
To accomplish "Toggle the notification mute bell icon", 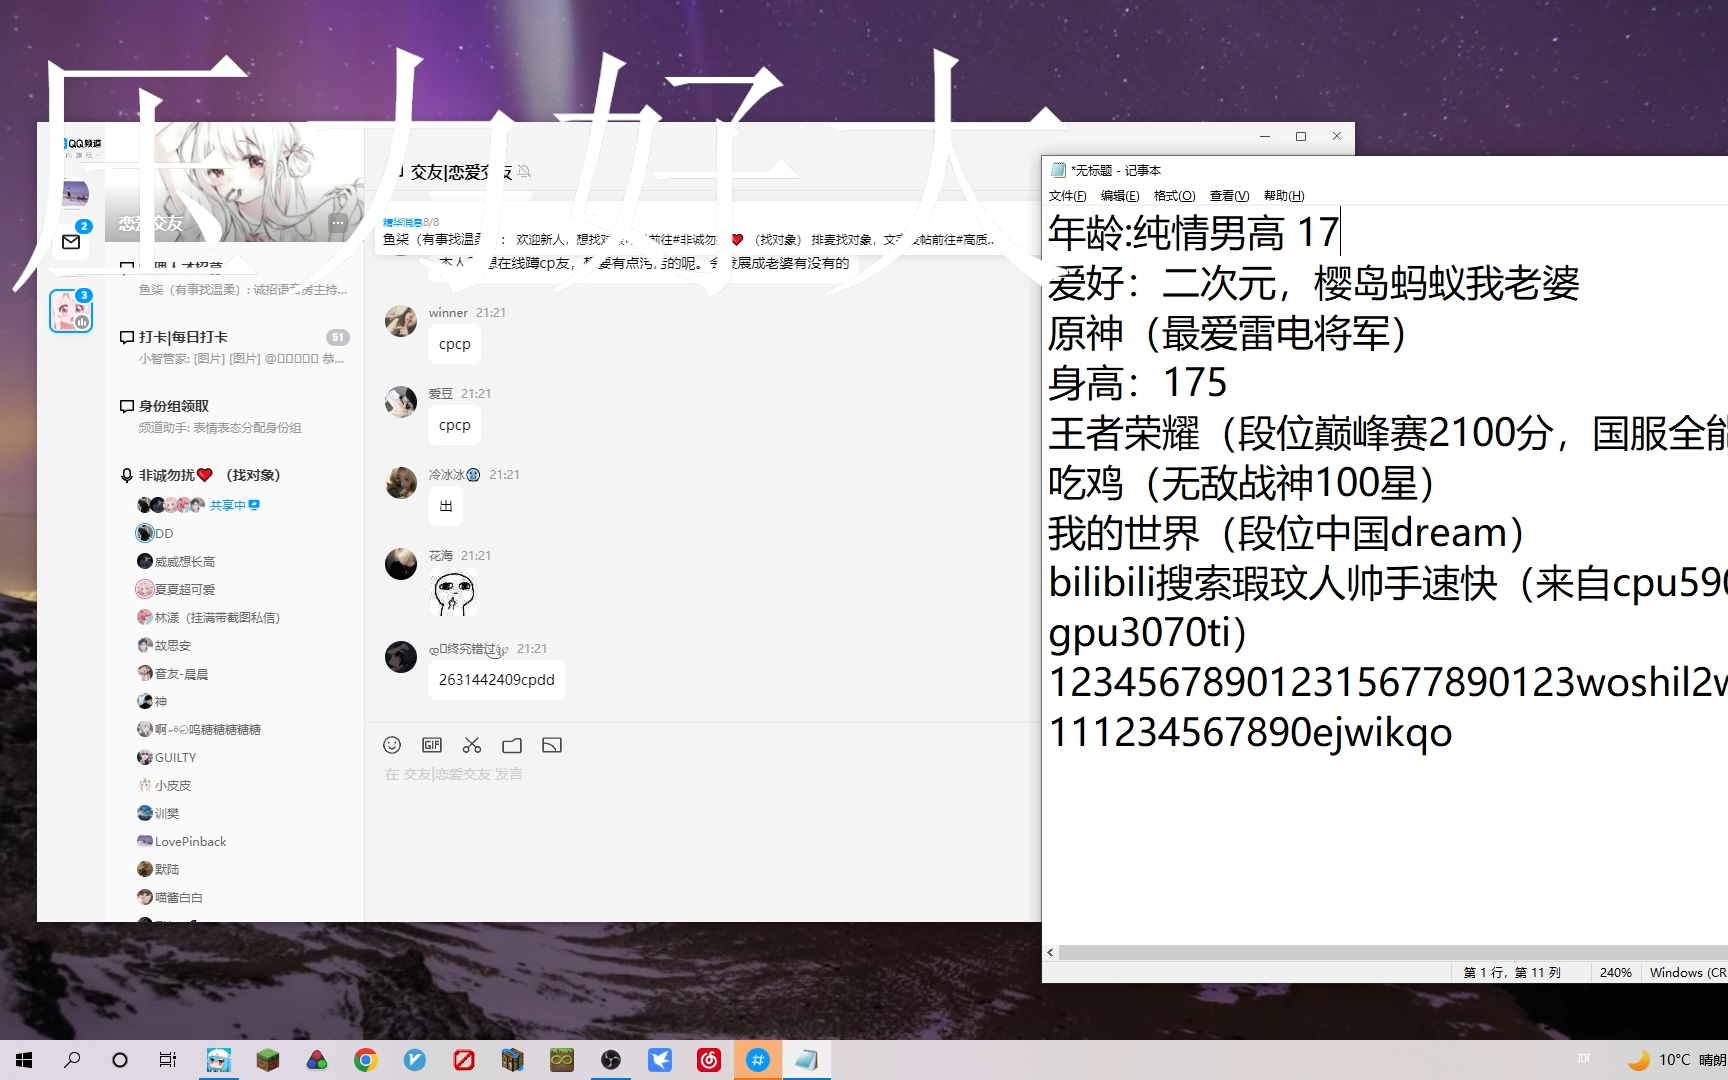I will 524,171.
